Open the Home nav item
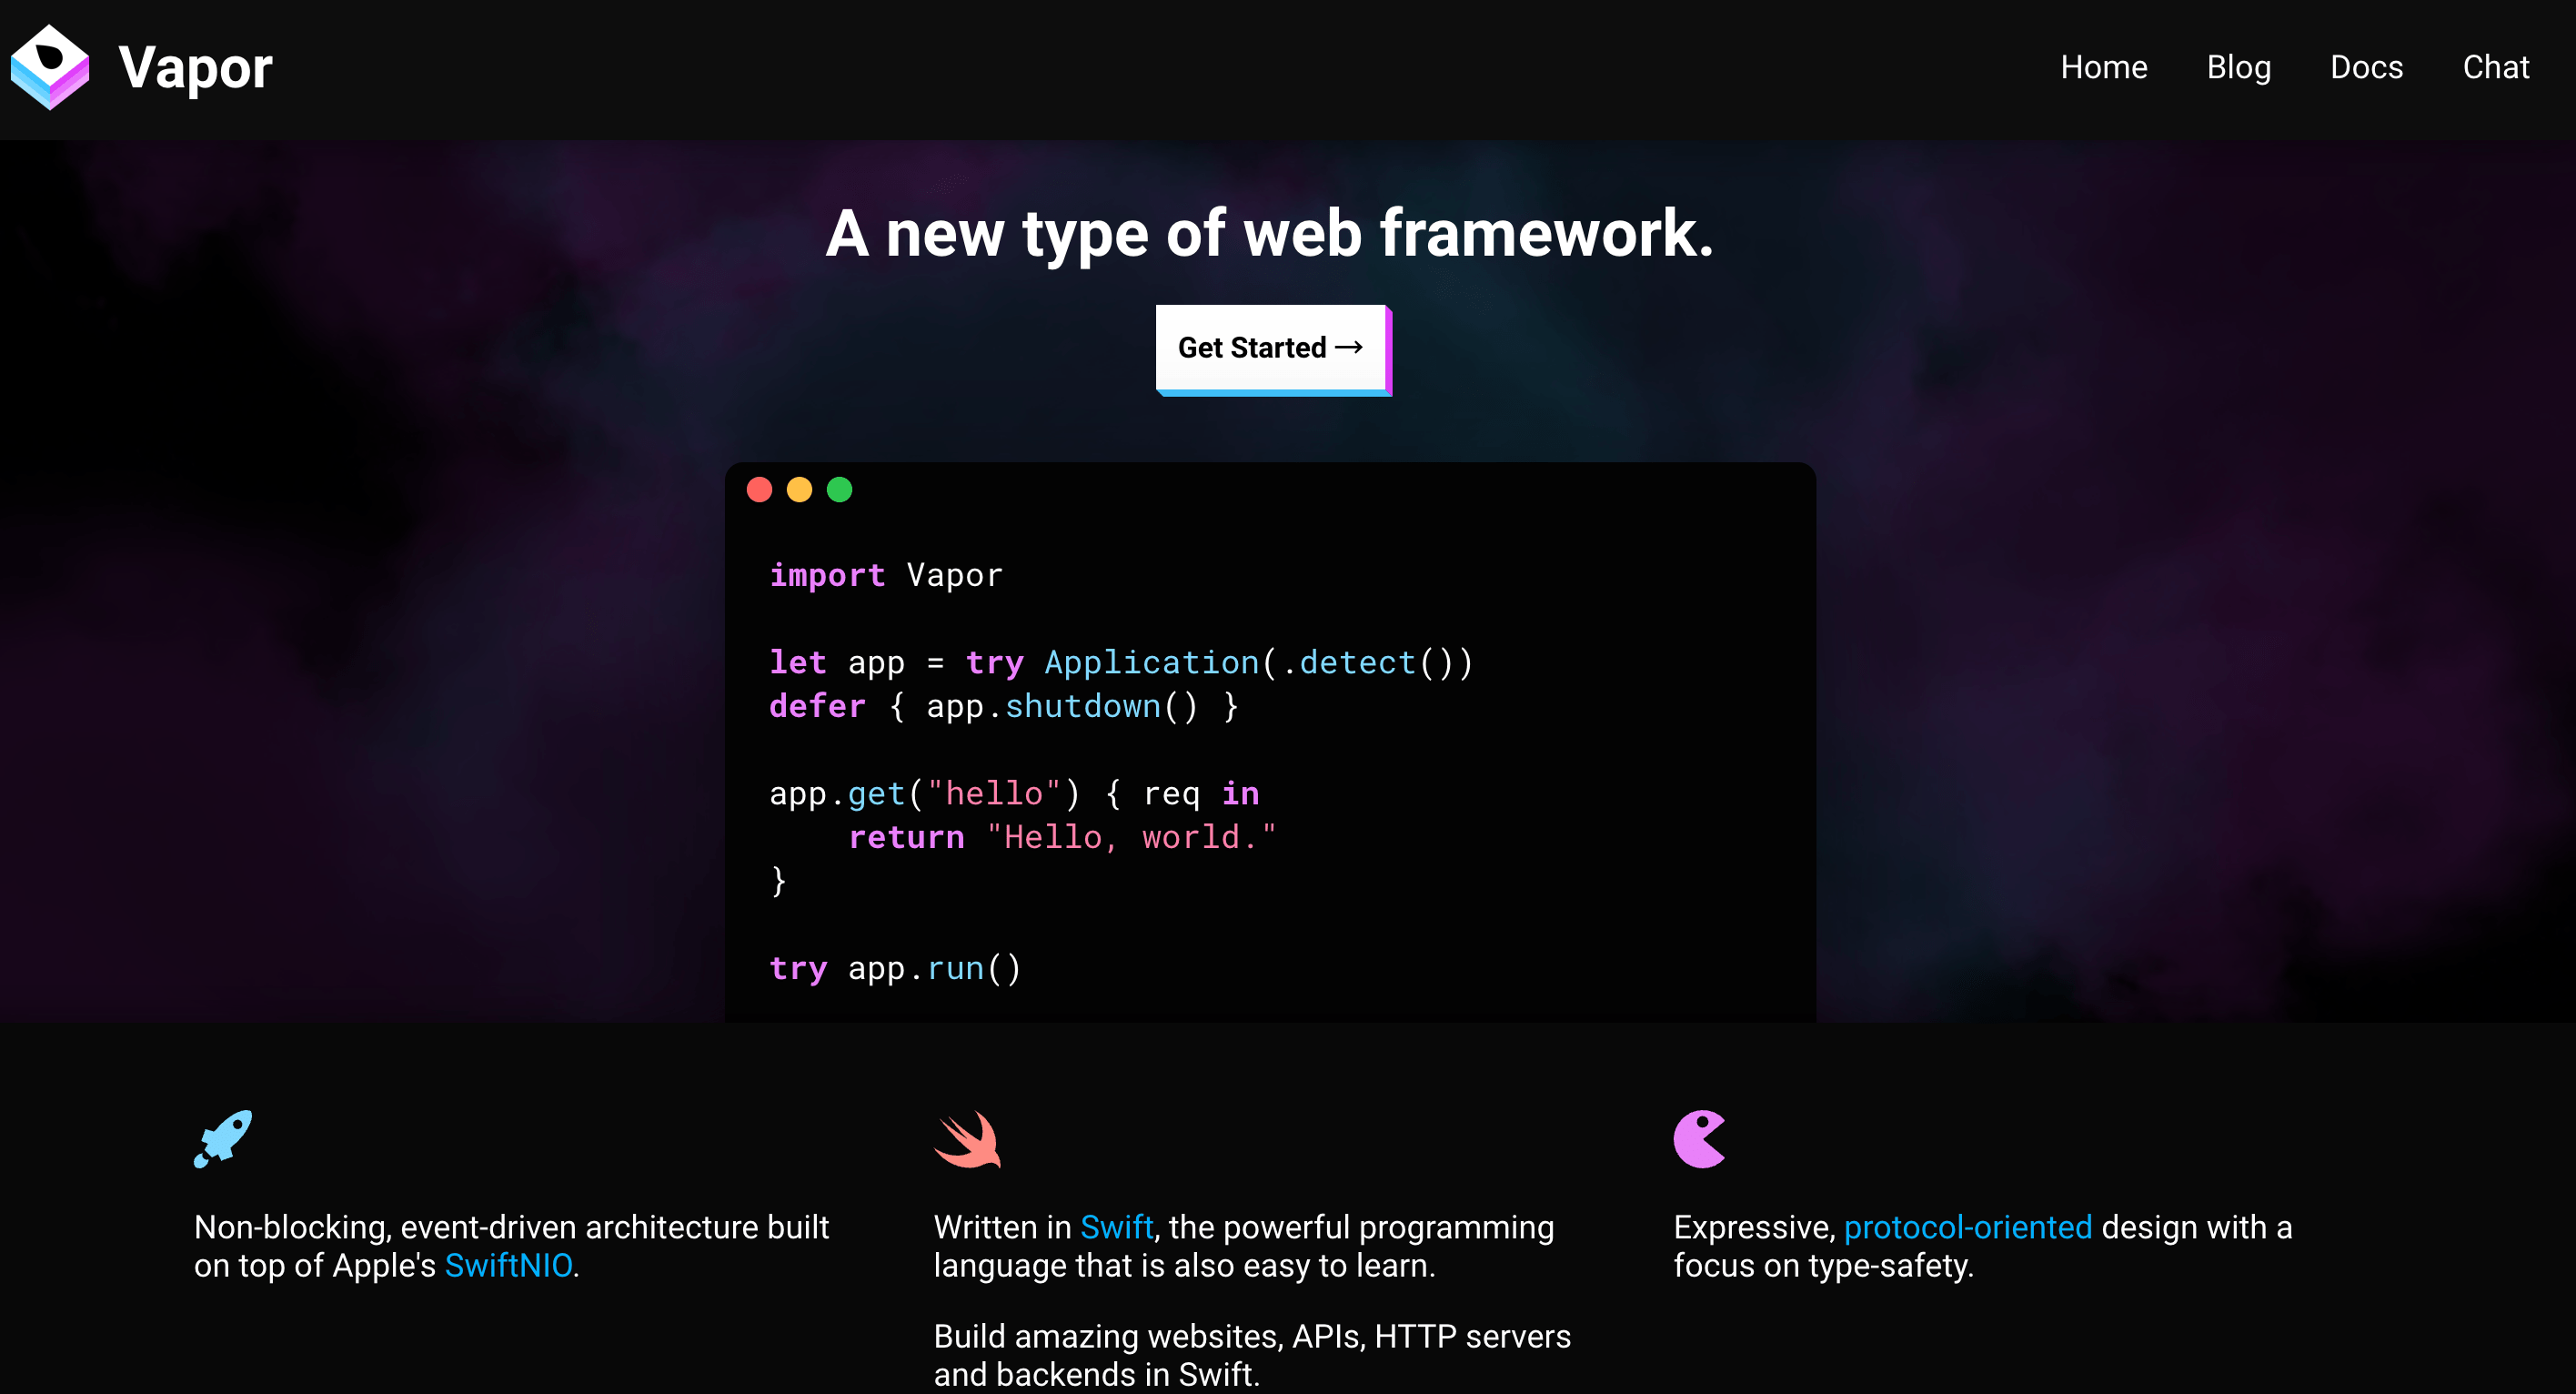 tap(2104, 67)
